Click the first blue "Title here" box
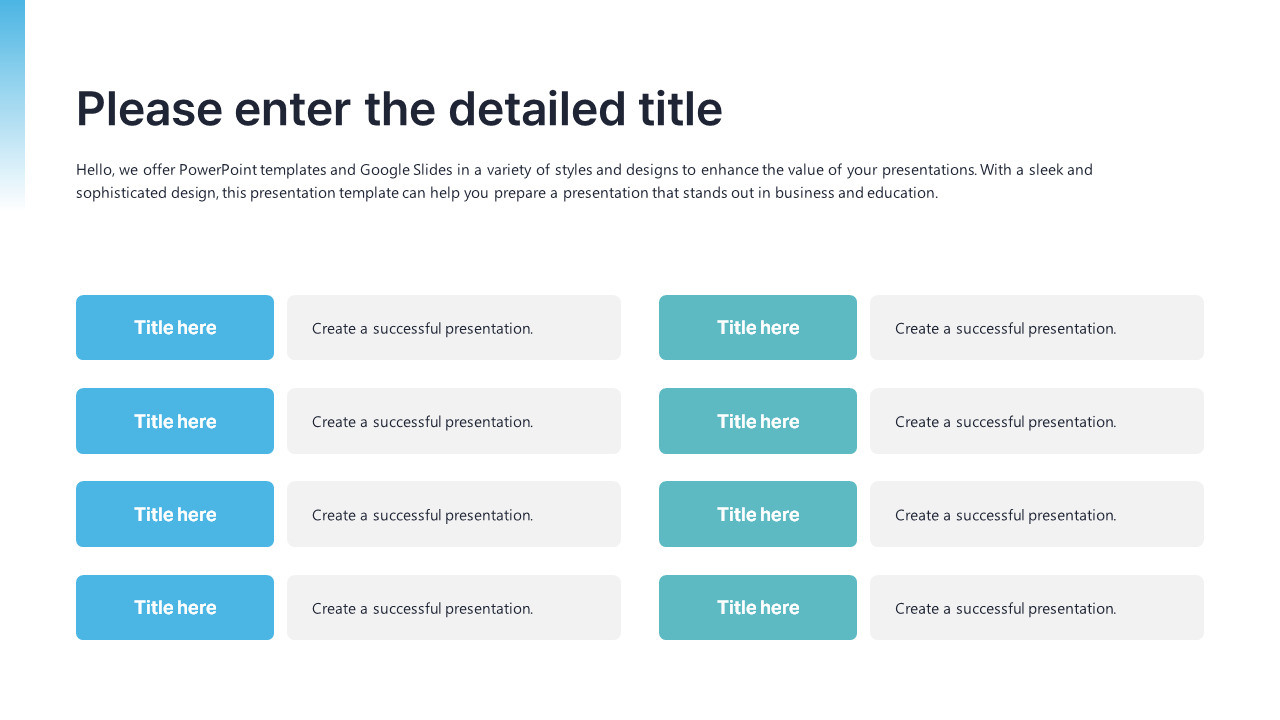 click(x=175, y=327)
